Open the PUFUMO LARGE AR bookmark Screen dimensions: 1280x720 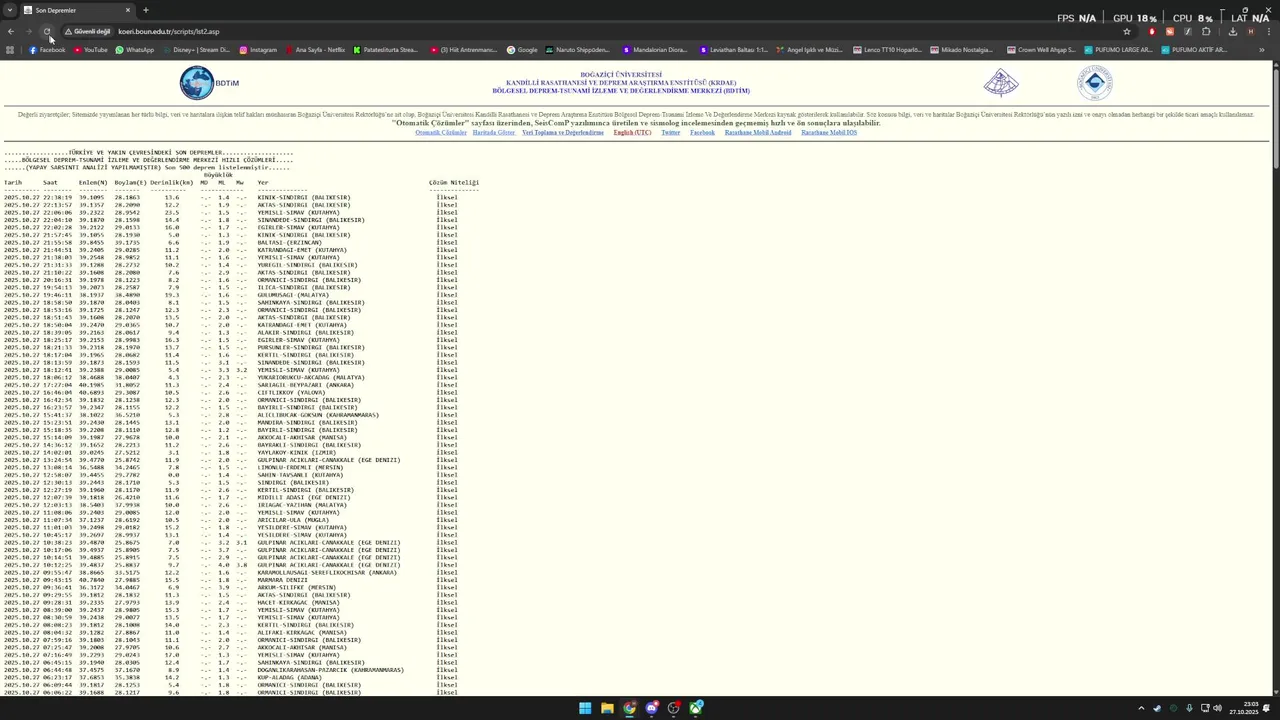click(x=1118, y=50)
